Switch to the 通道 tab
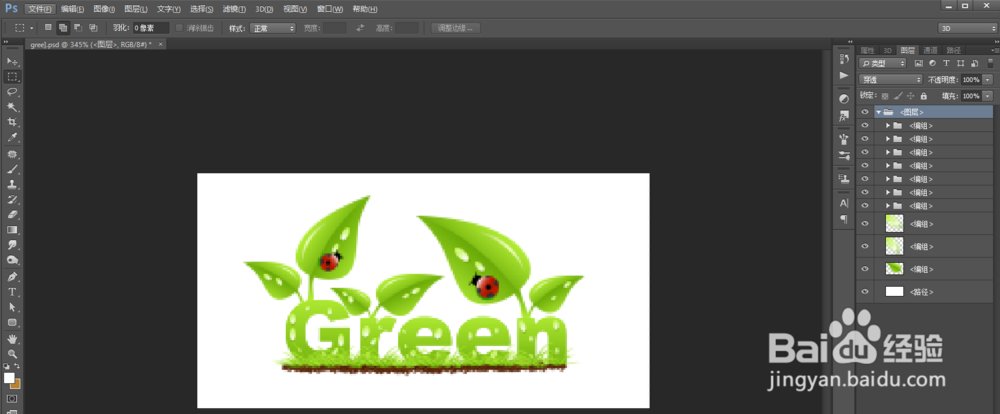This screenshot has width=1000, height=414. point(930,50)
